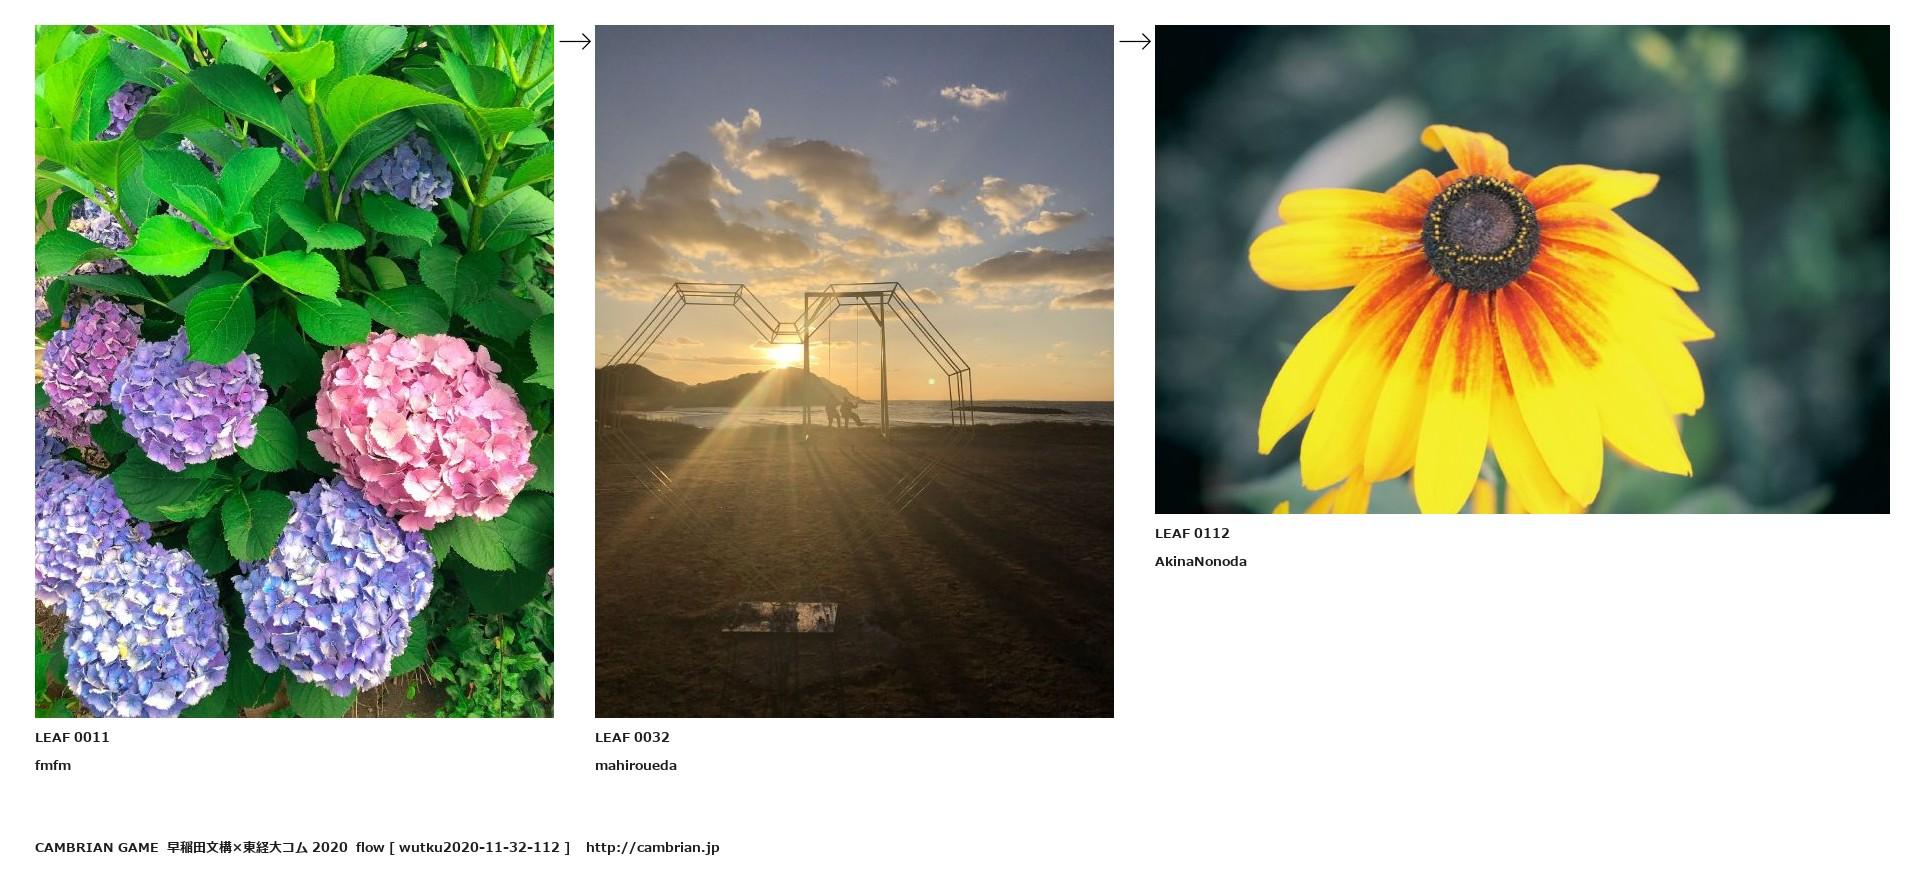Click the arrow before the yellow flower photo
This screenshot has width=1925, height=872.
(x=1134, y=41)
